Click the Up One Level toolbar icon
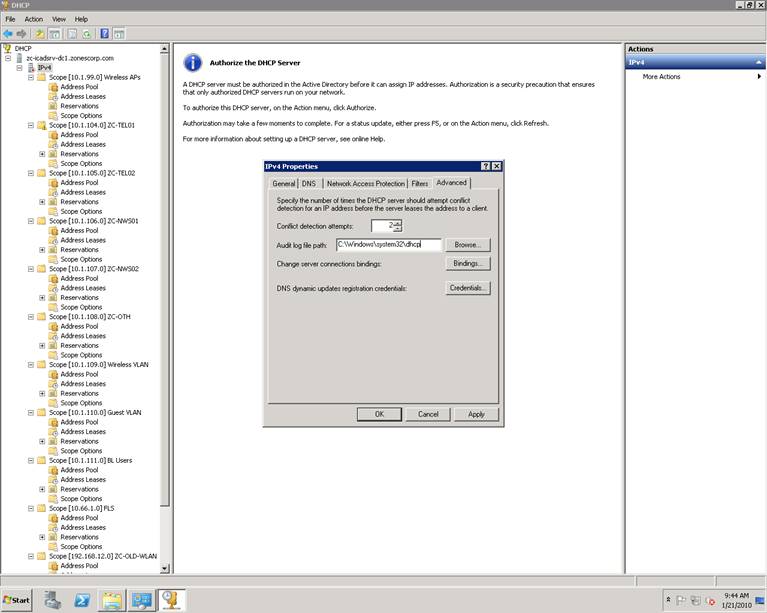This screenshot has height=613, width=767. (x=40, y=33)
